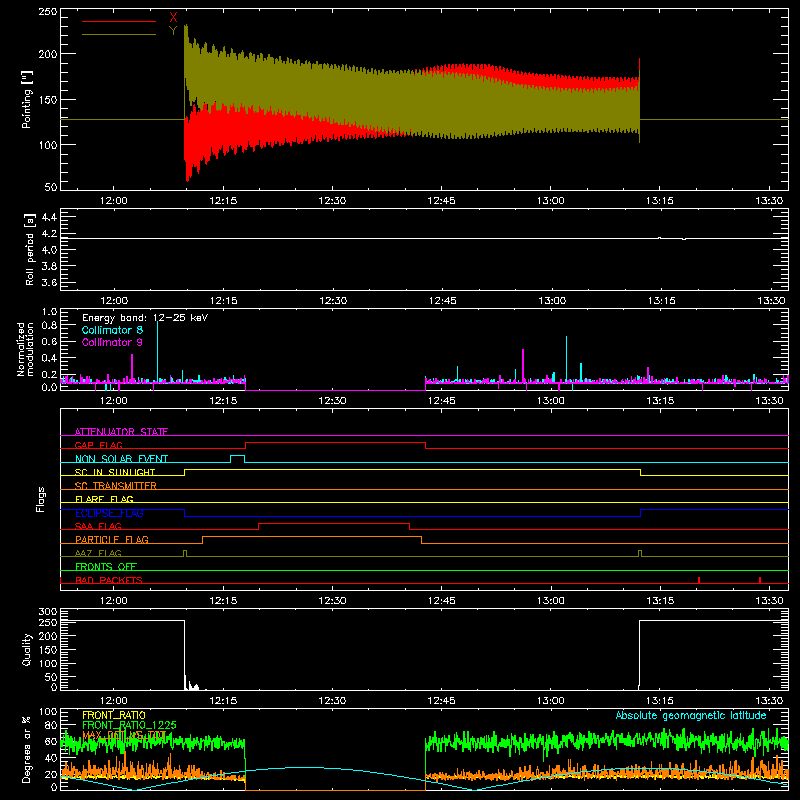800x800 pixels.
Task: Click the cyan 'Collimator 8' legend label
Action: (x=112, y=330)
